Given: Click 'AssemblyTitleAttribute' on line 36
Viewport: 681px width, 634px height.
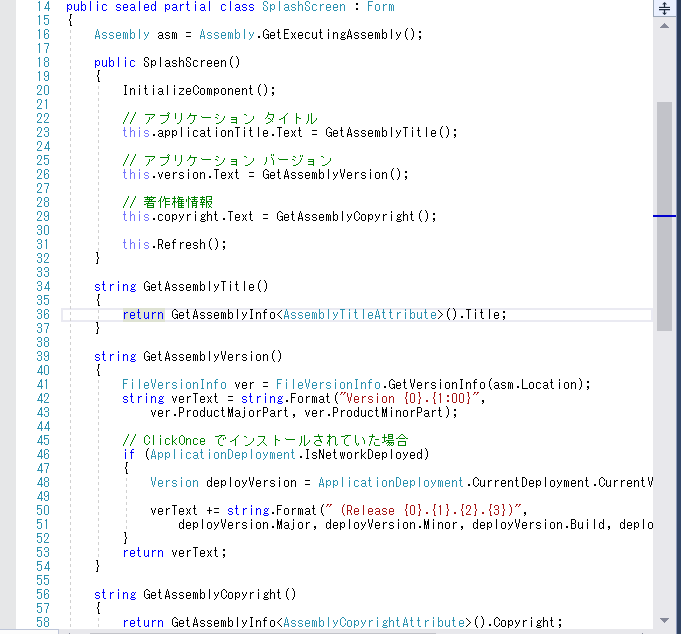Looking at the screenshot, I should [360, 314].
